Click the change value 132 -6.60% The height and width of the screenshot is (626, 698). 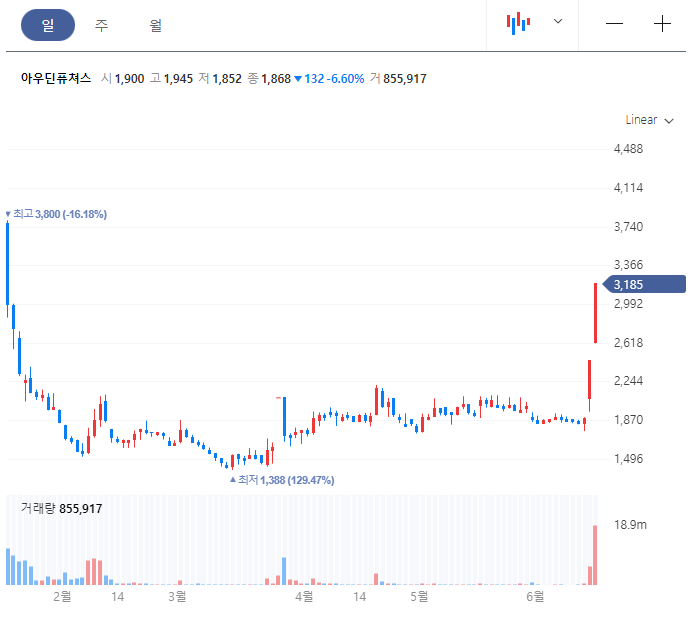[x=329, y=79]
